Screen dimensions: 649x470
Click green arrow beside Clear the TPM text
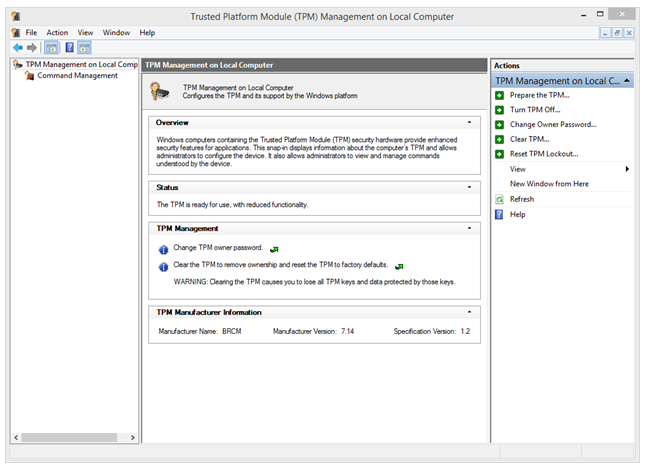click(399, 266)
